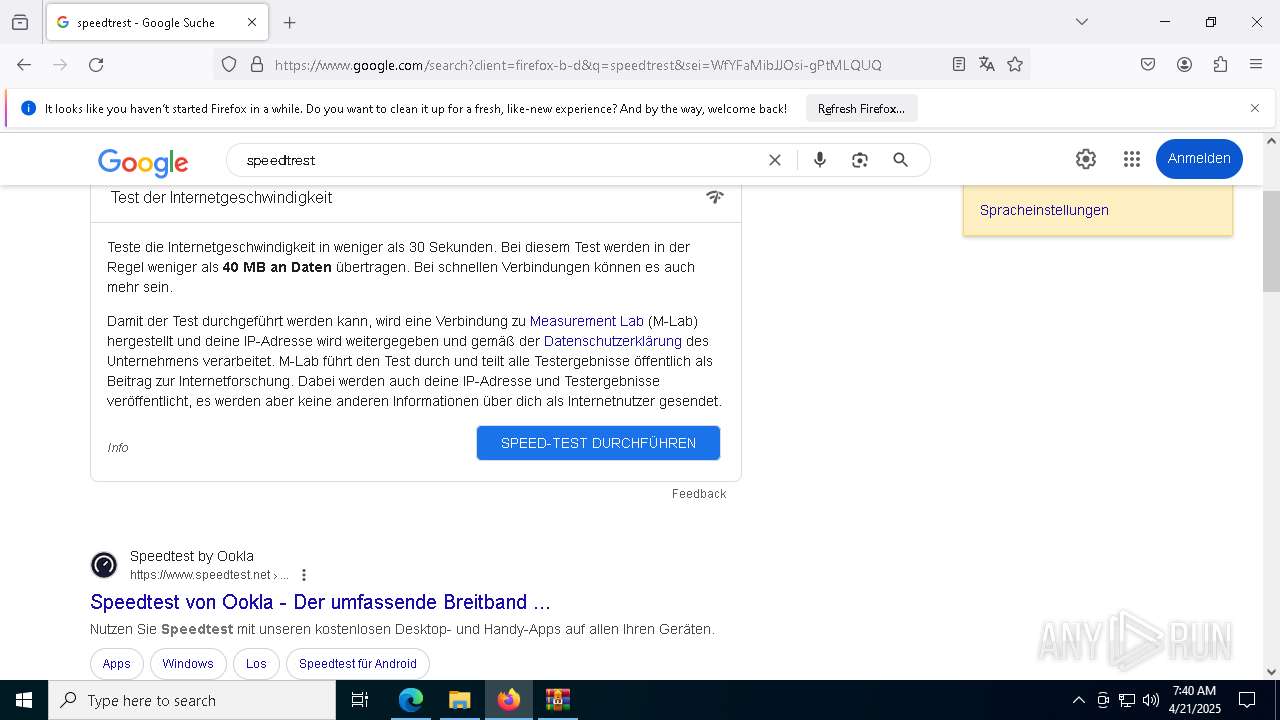
Task: Click the URL address bar
Action: 578,65
